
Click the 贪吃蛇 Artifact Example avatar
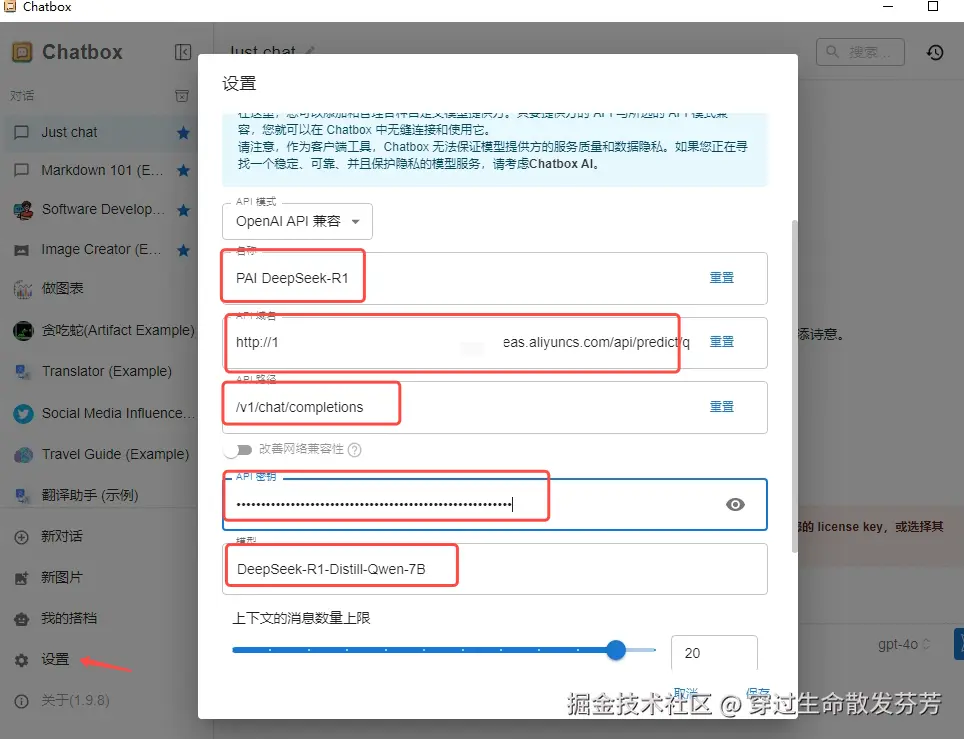pos(23,331)
